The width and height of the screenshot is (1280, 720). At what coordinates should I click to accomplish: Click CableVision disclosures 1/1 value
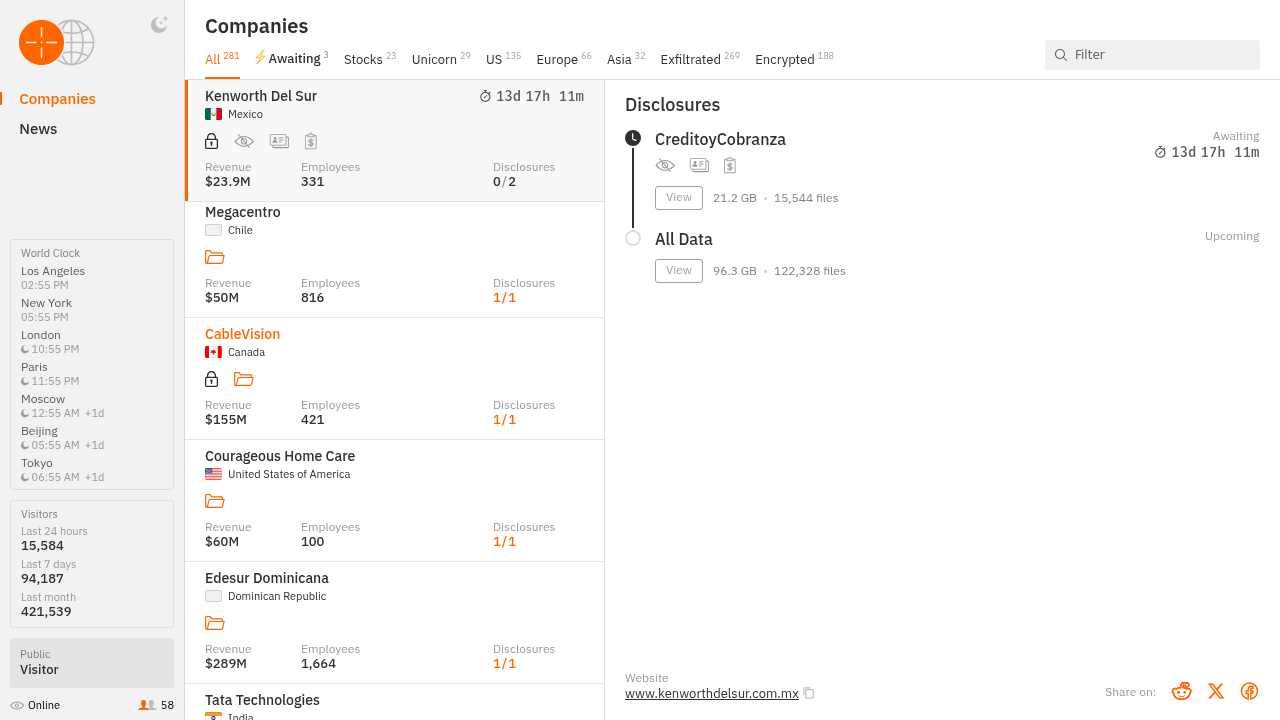coord(504,419)
